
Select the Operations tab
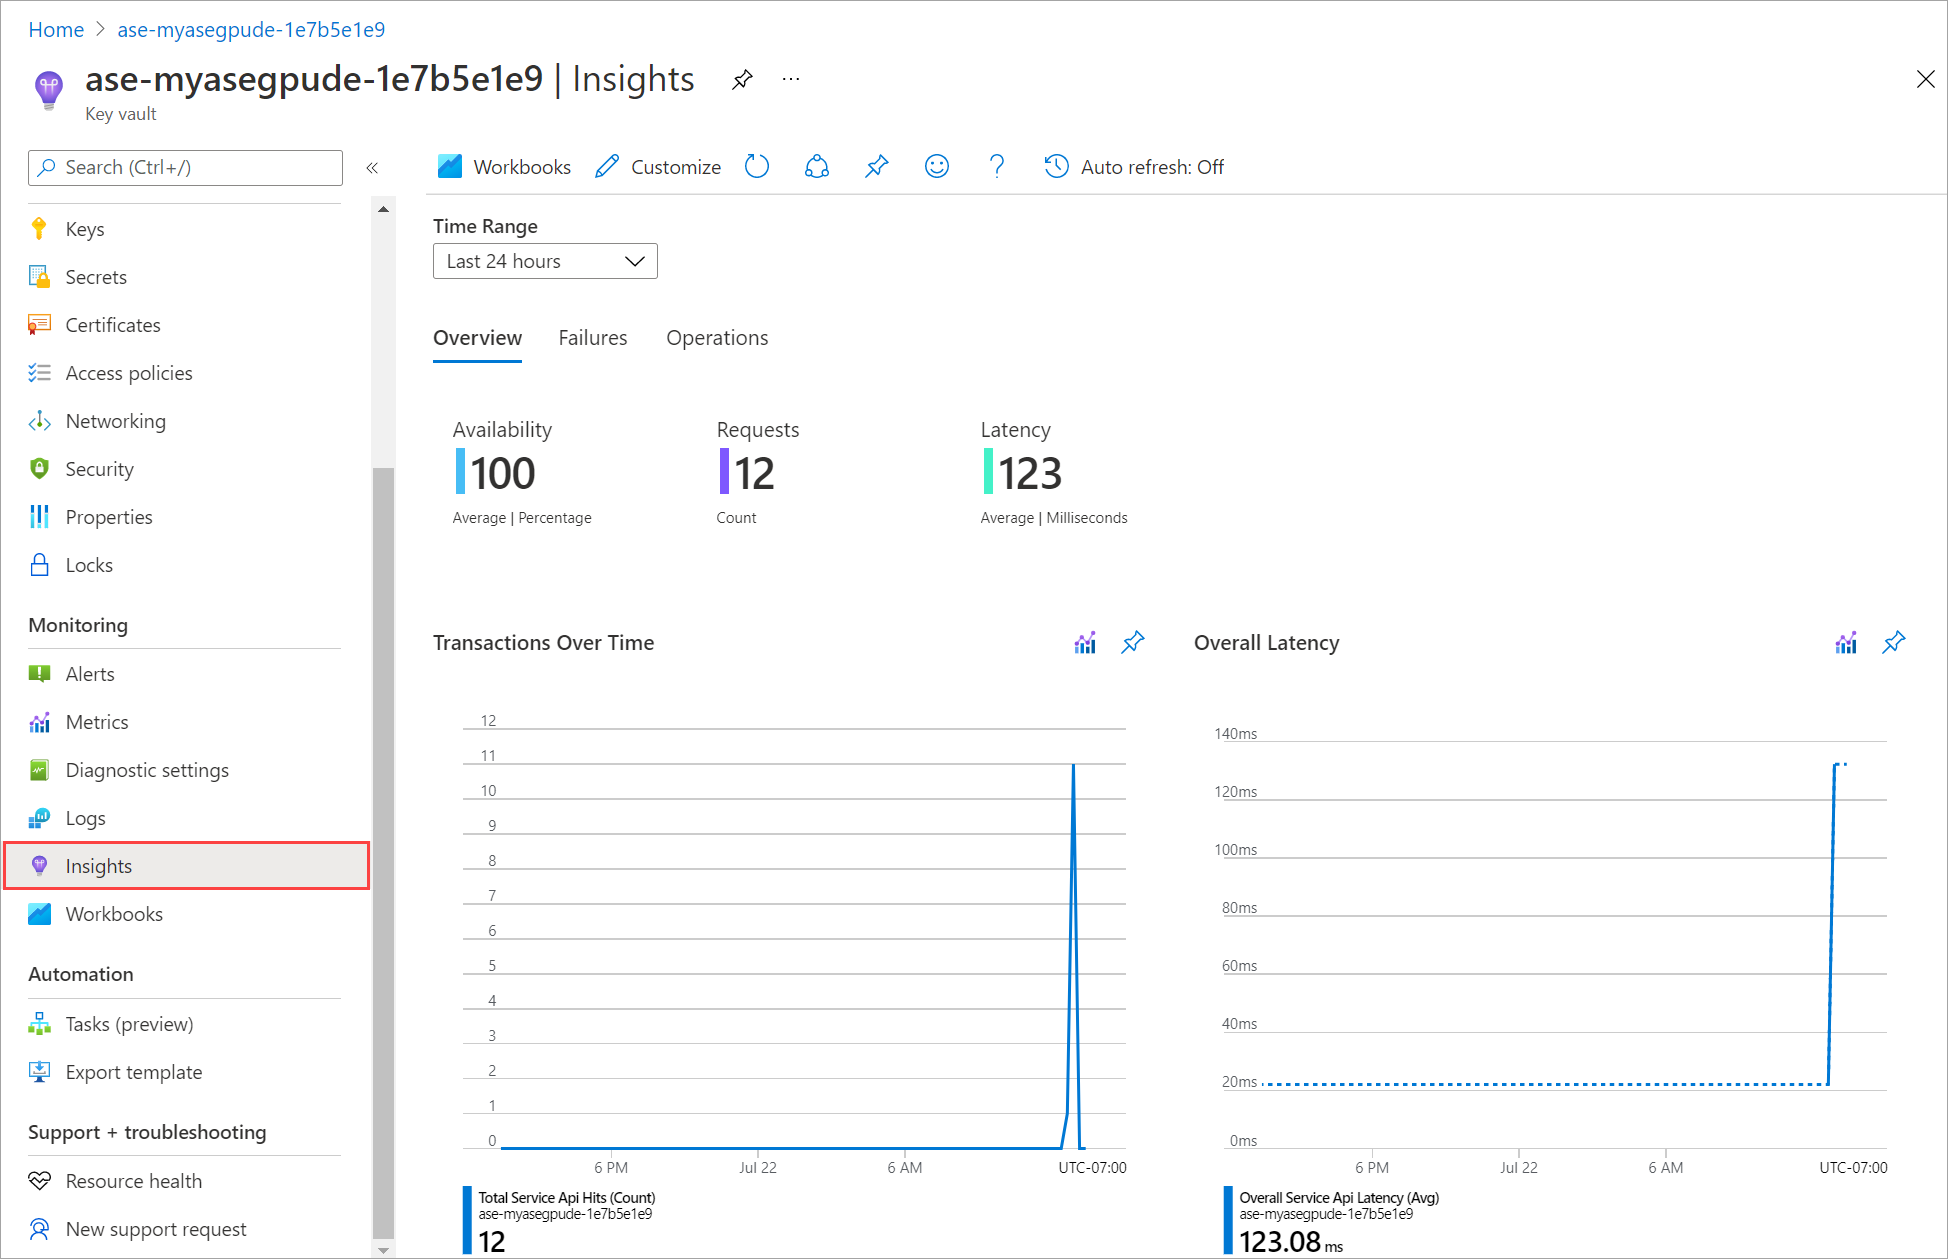(x=716, y=338)
